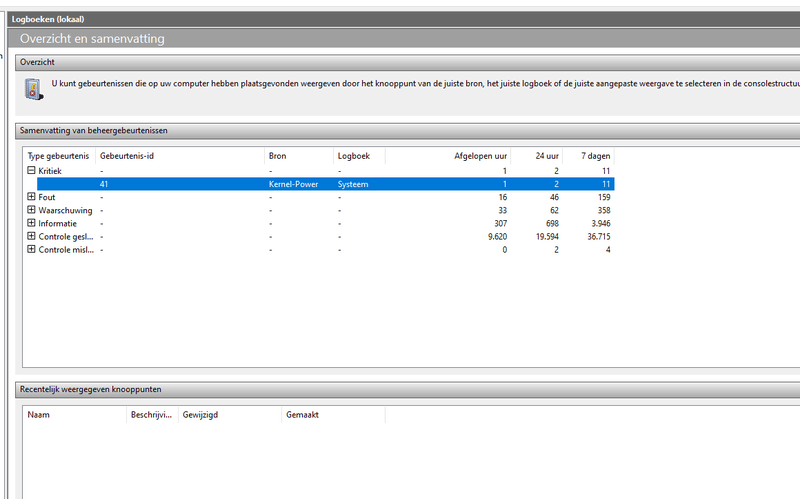Expand the Fout event type row

point(31,196)
